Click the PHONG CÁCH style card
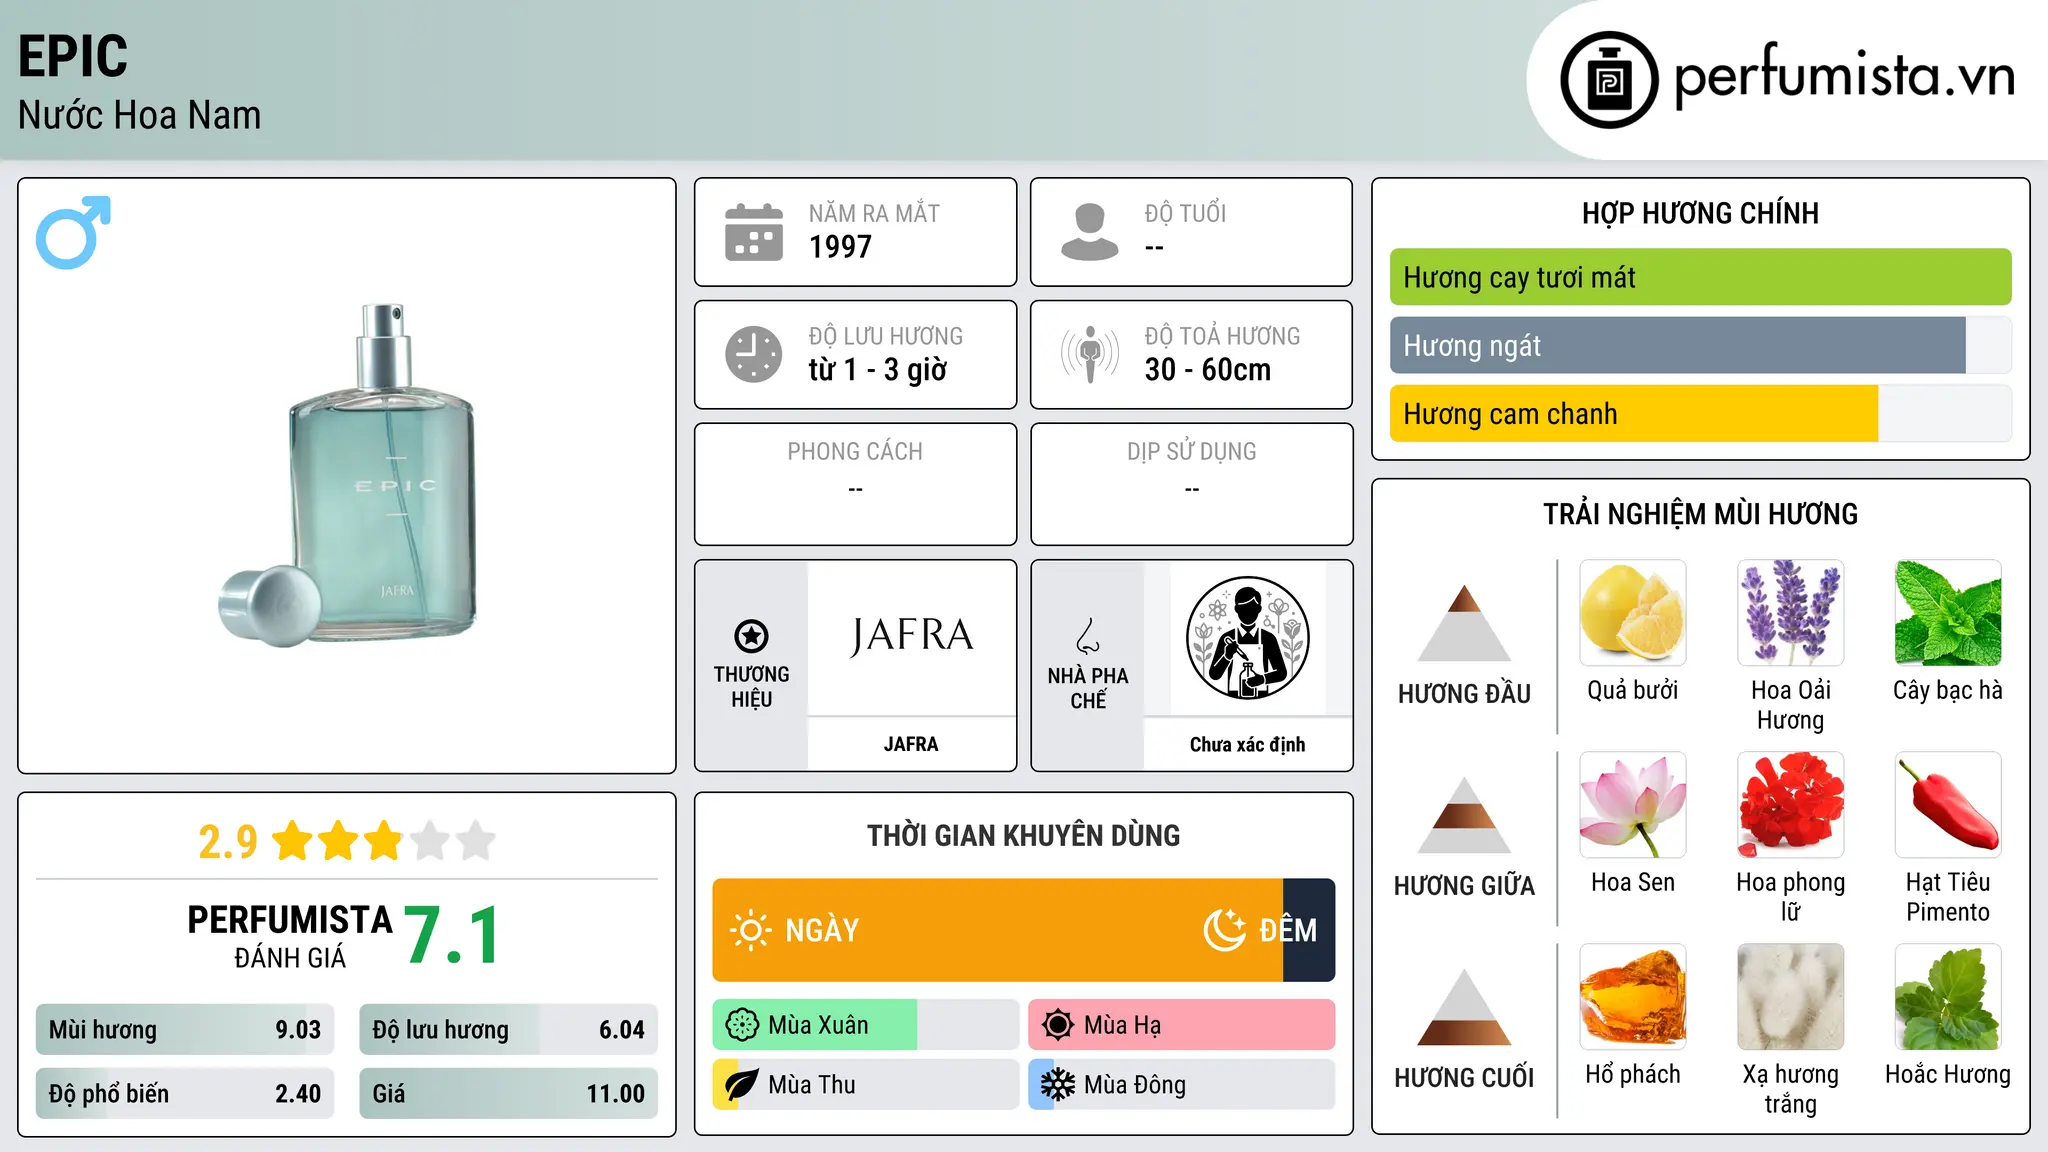The height and width of the screenshot is (1152, 2048). [x=856, y=484]
